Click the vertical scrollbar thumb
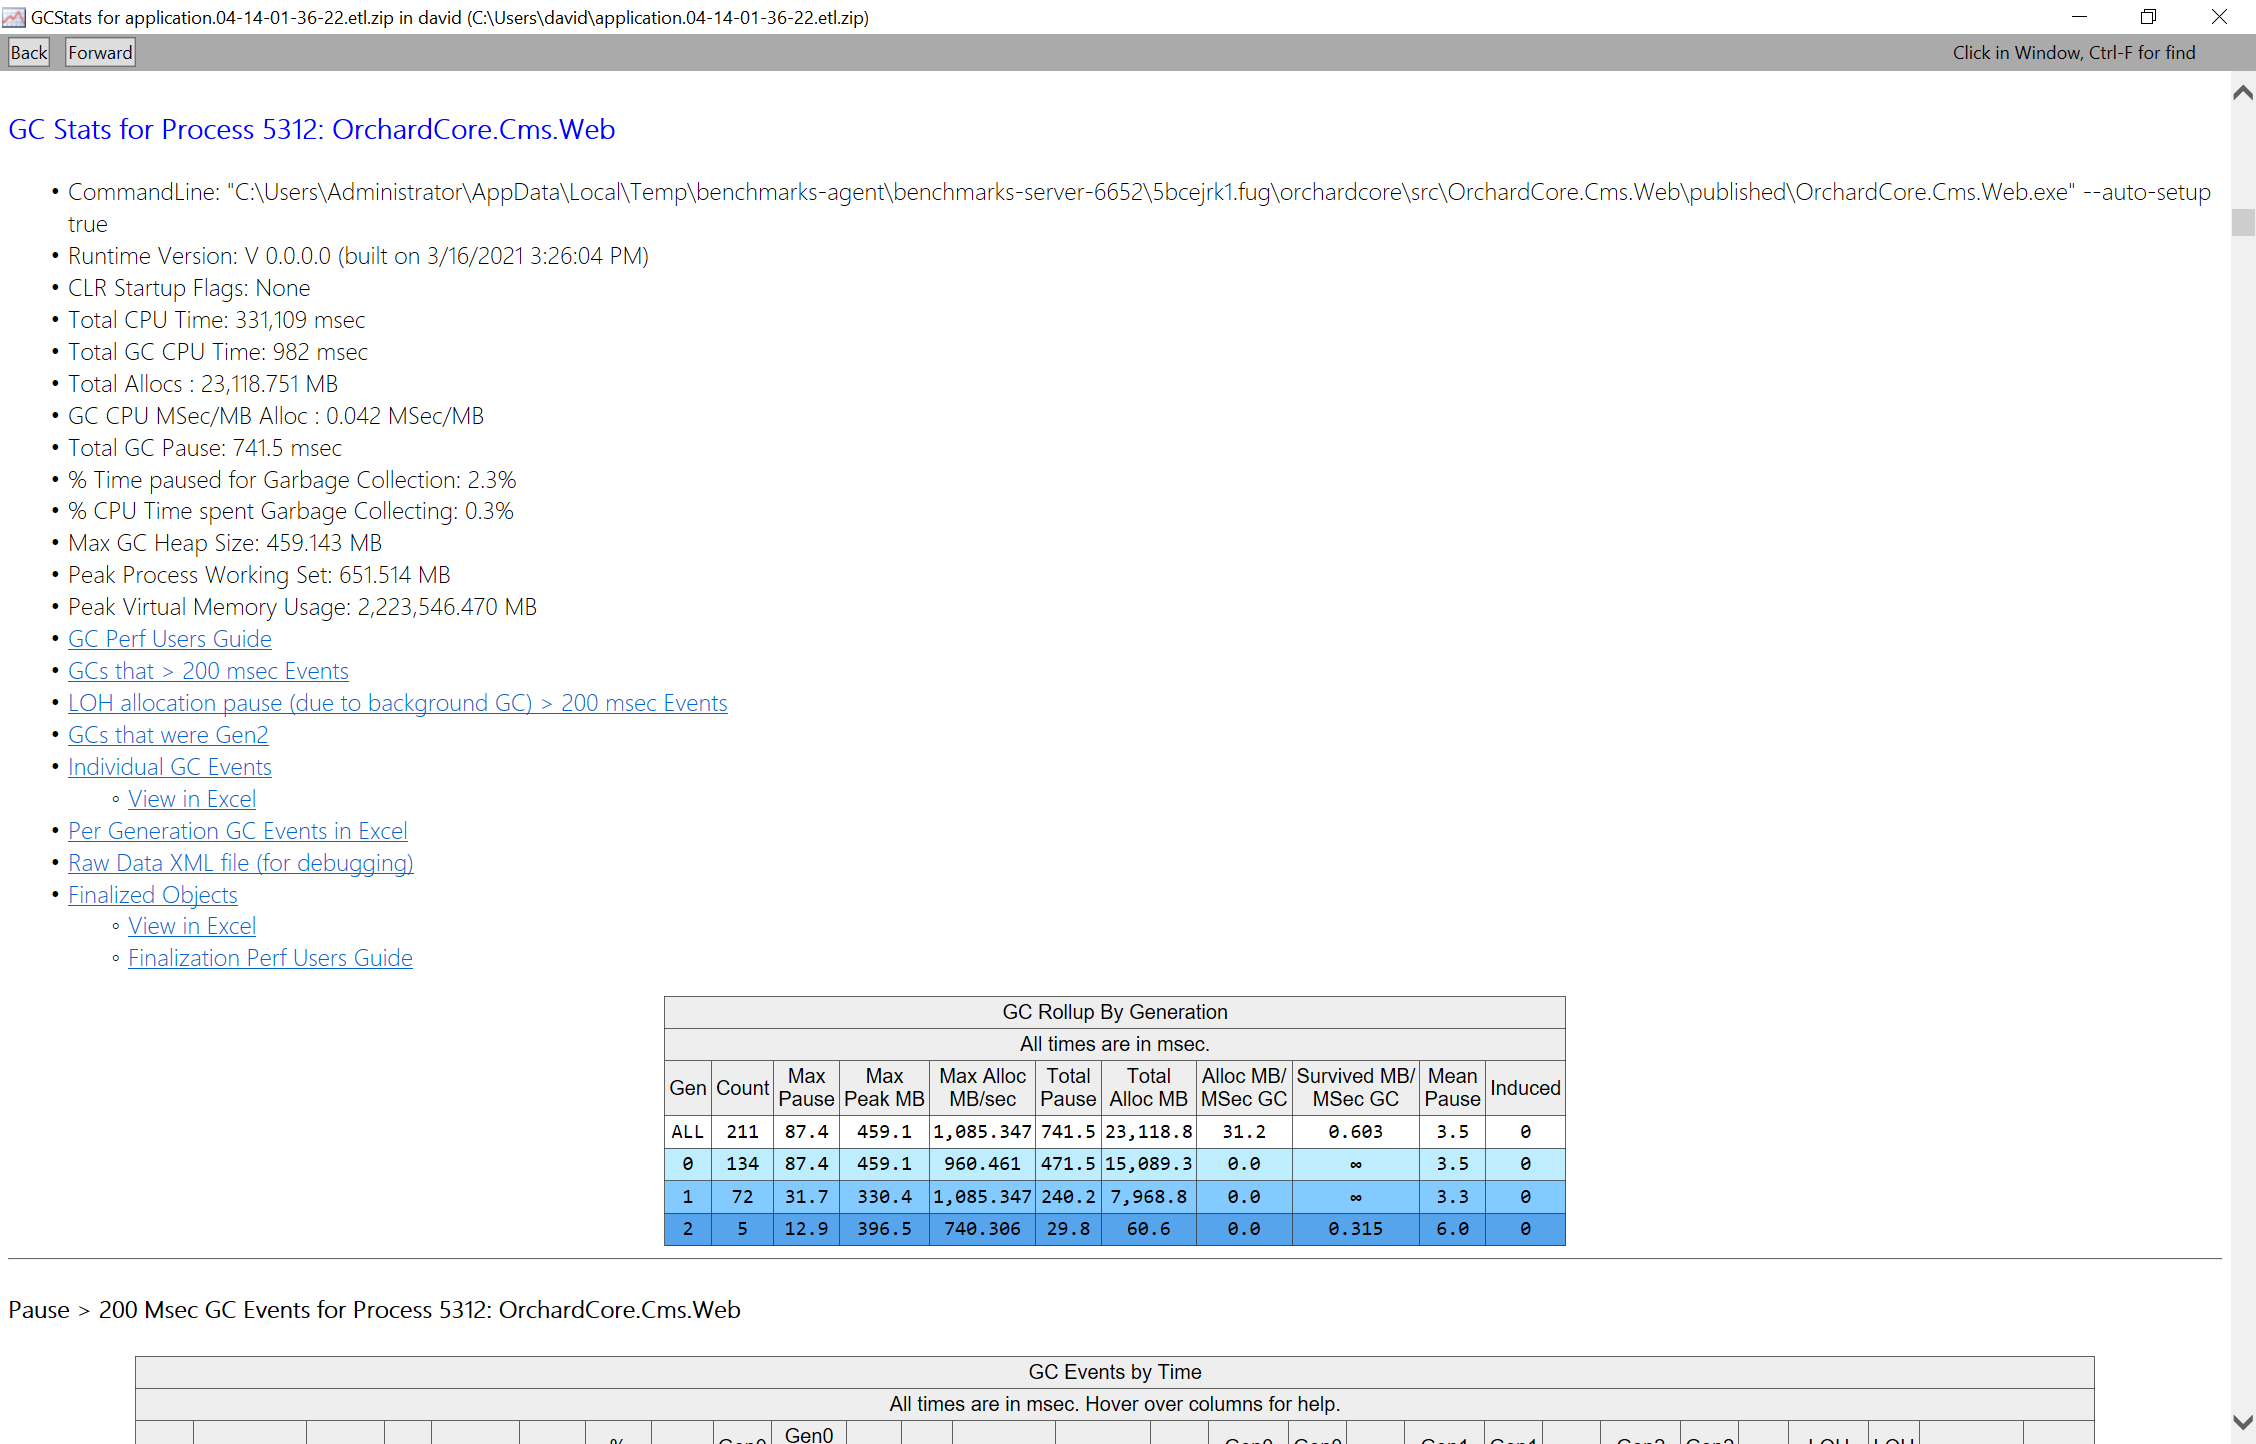 pyautogui.click(x=2243, y=222)
